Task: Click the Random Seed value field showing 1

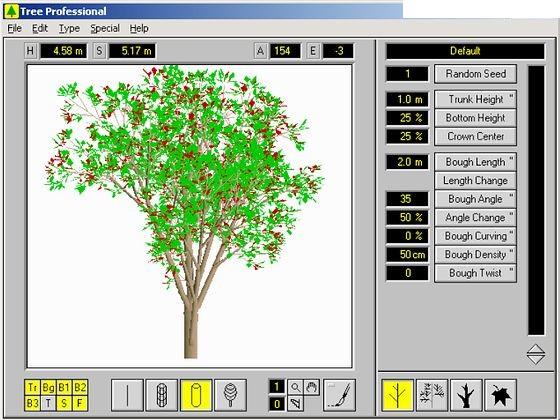Action: pyautogui.click(x=407, y=74)
